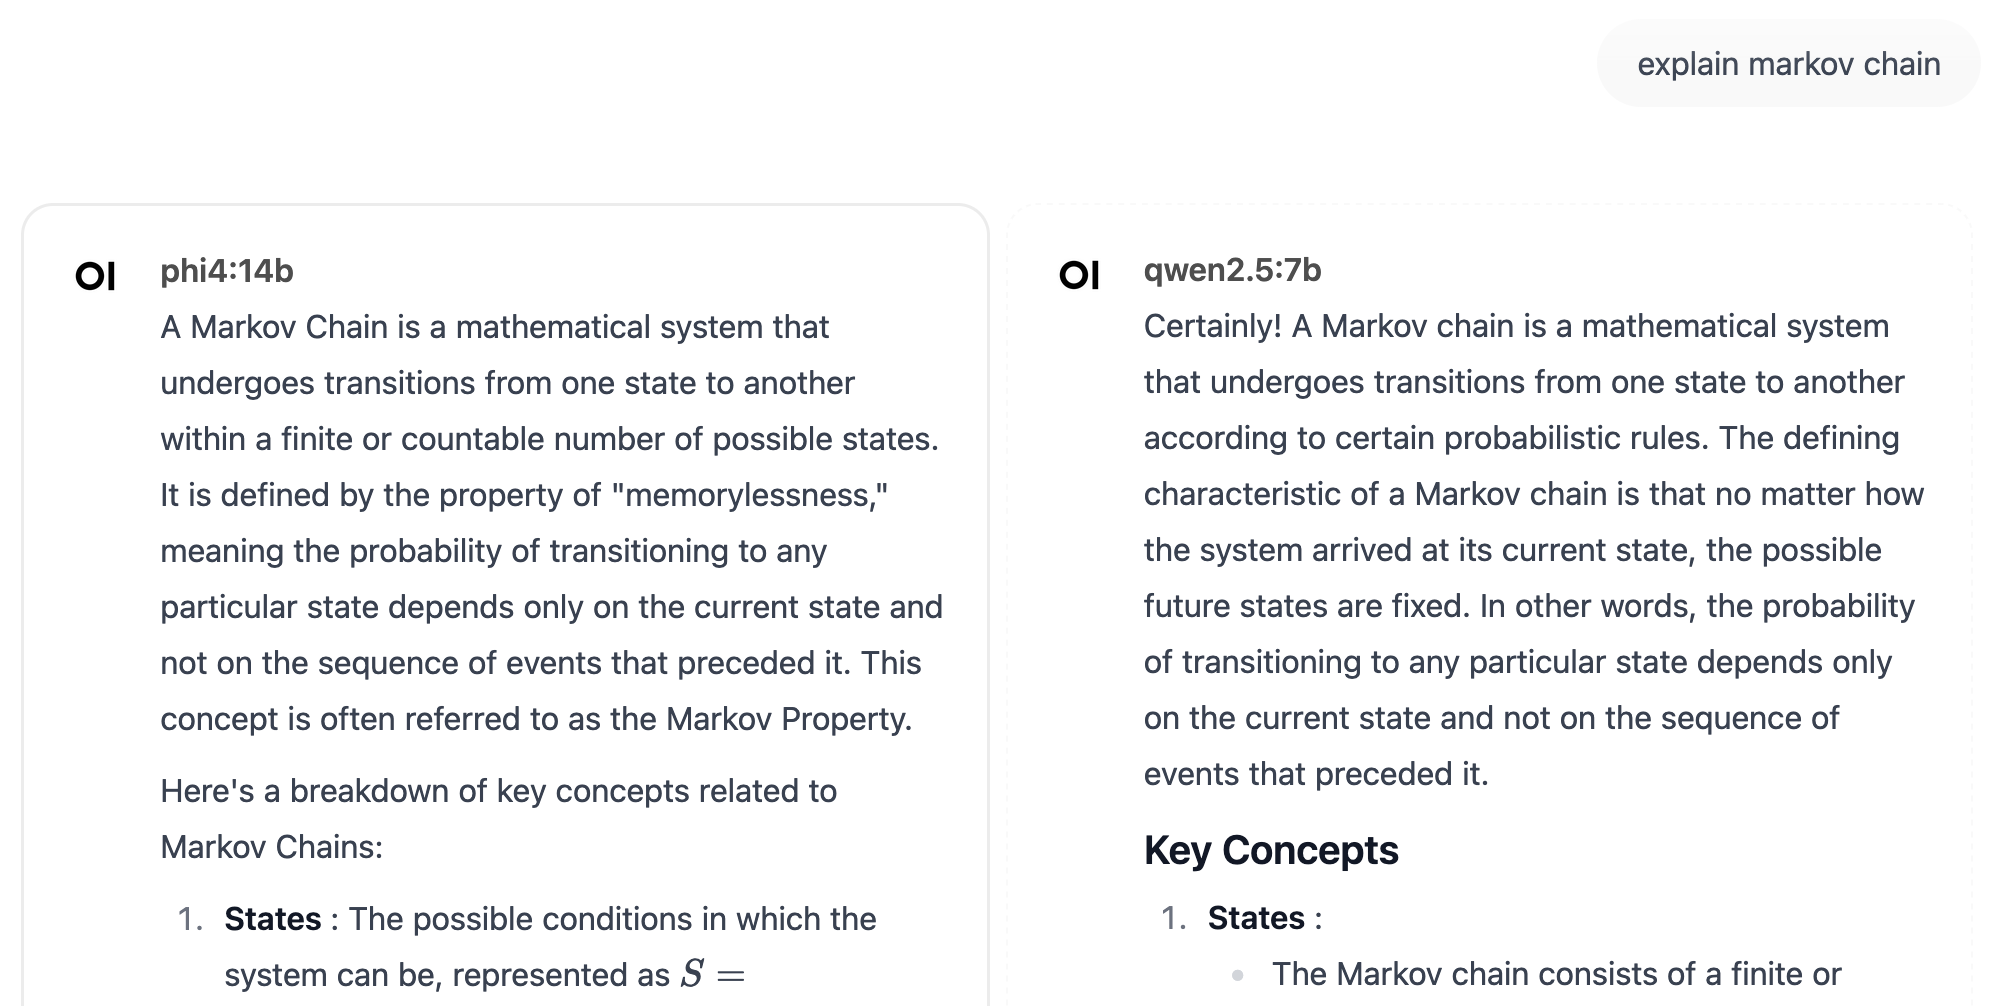This screenshot has height=1006, width=2012.
Task: Select the qwen2.5:7b model name label
Action: (1232, 270)
